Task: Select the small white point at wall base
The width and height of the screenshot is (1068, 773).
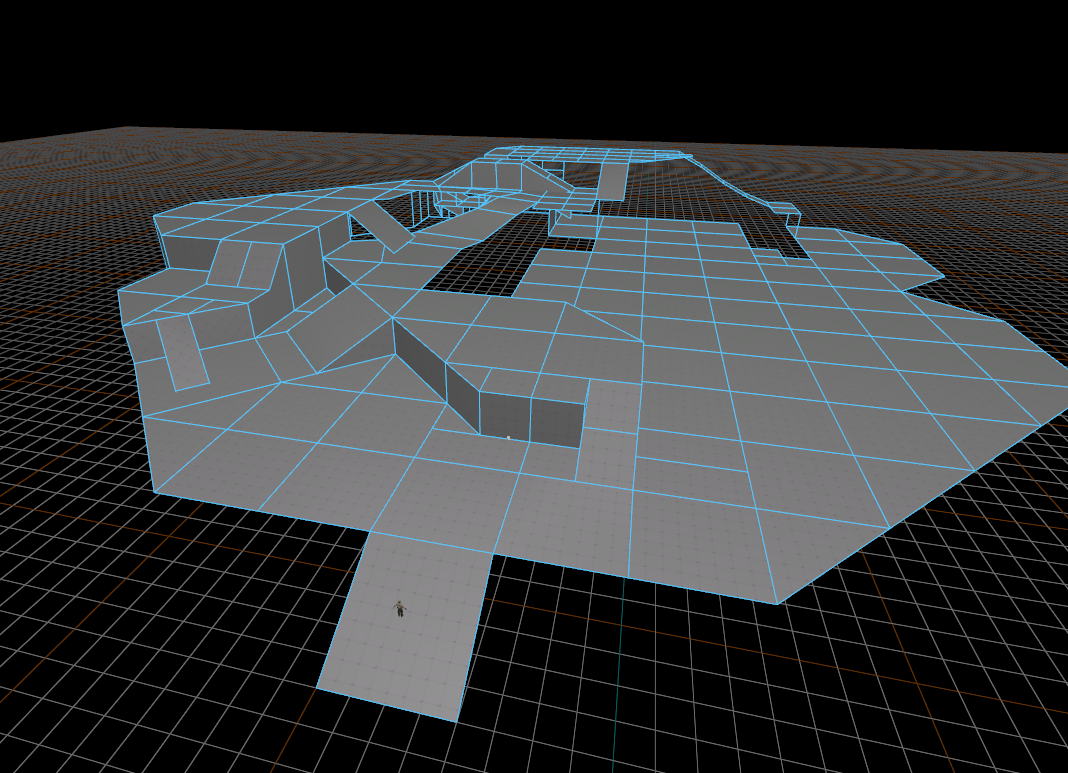Action: 508,437
